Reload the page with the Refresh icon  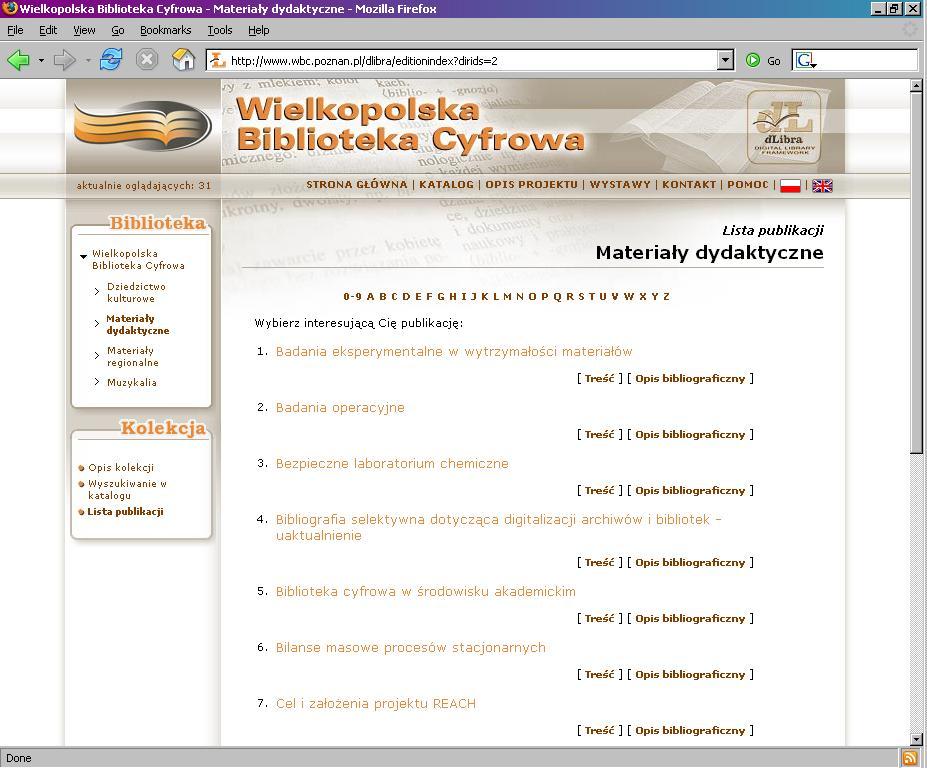111,60
